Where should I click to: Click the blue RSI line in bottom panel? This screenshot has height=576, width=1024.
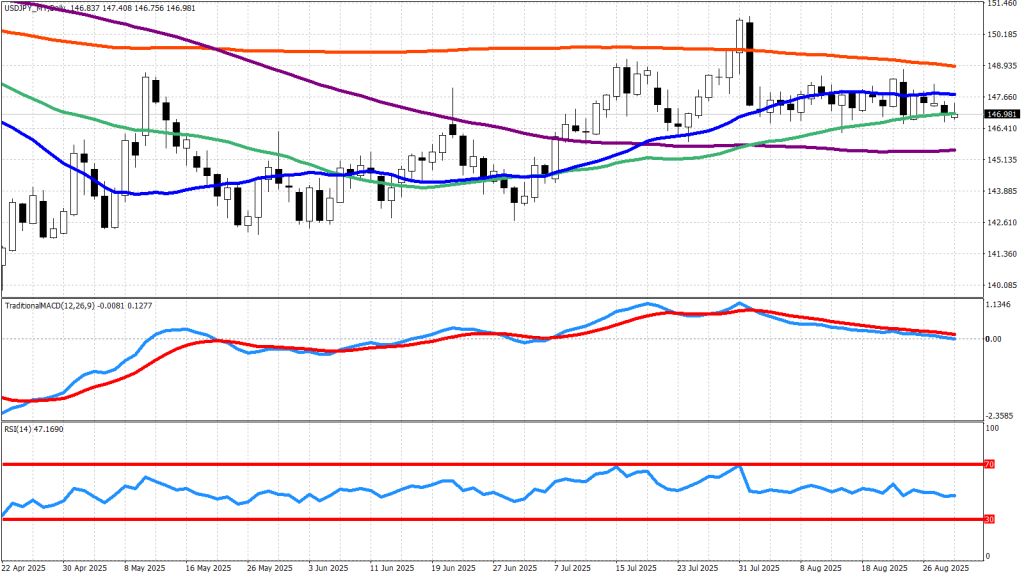click(x=300, y=494)
